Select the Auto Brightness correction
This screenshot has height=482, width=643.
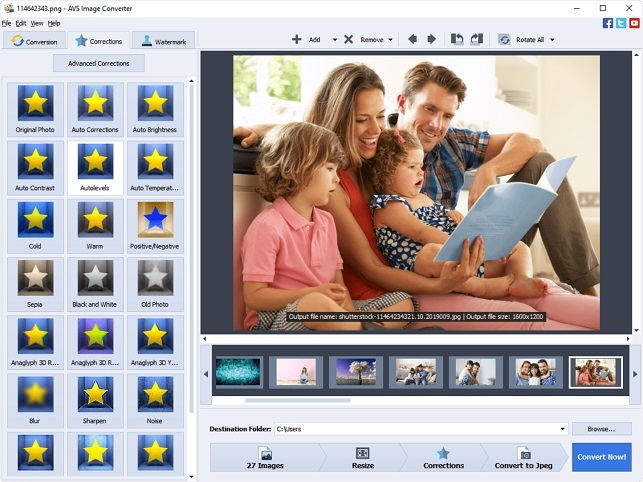click(x=155, y=109)
